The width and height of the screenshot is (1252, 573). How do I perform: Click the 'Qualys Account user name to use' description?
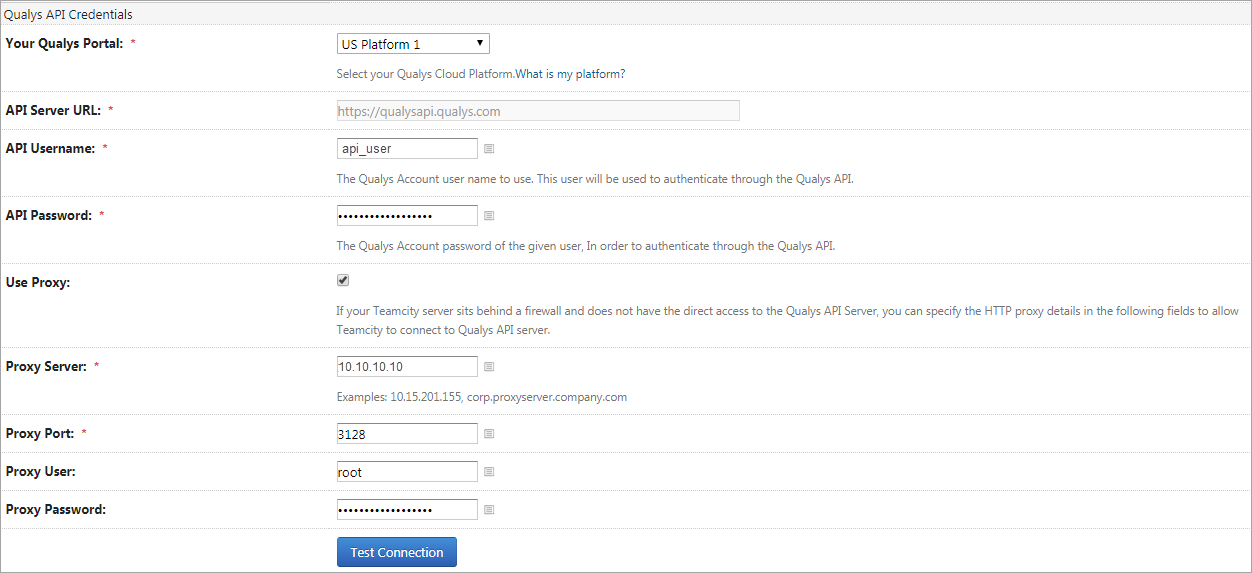pyautogui.click(x=595, y=180)
